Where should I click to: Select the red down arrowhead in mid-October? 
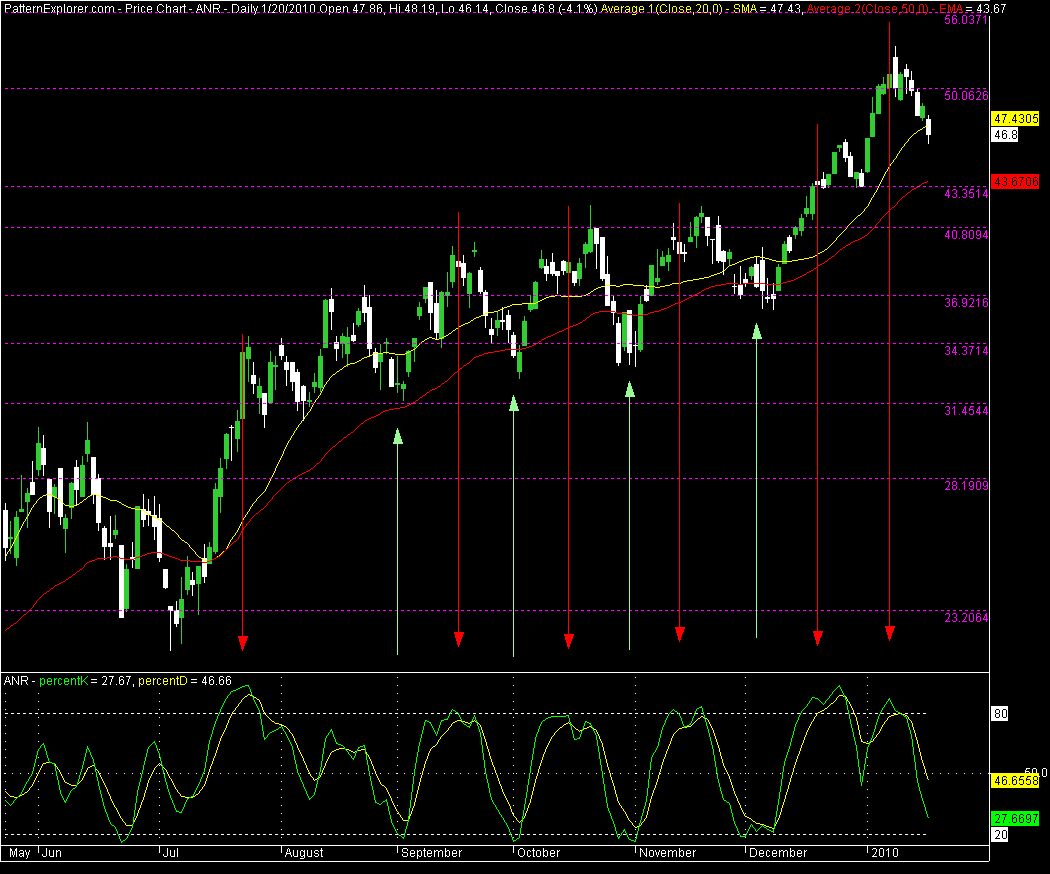point(568,639)
